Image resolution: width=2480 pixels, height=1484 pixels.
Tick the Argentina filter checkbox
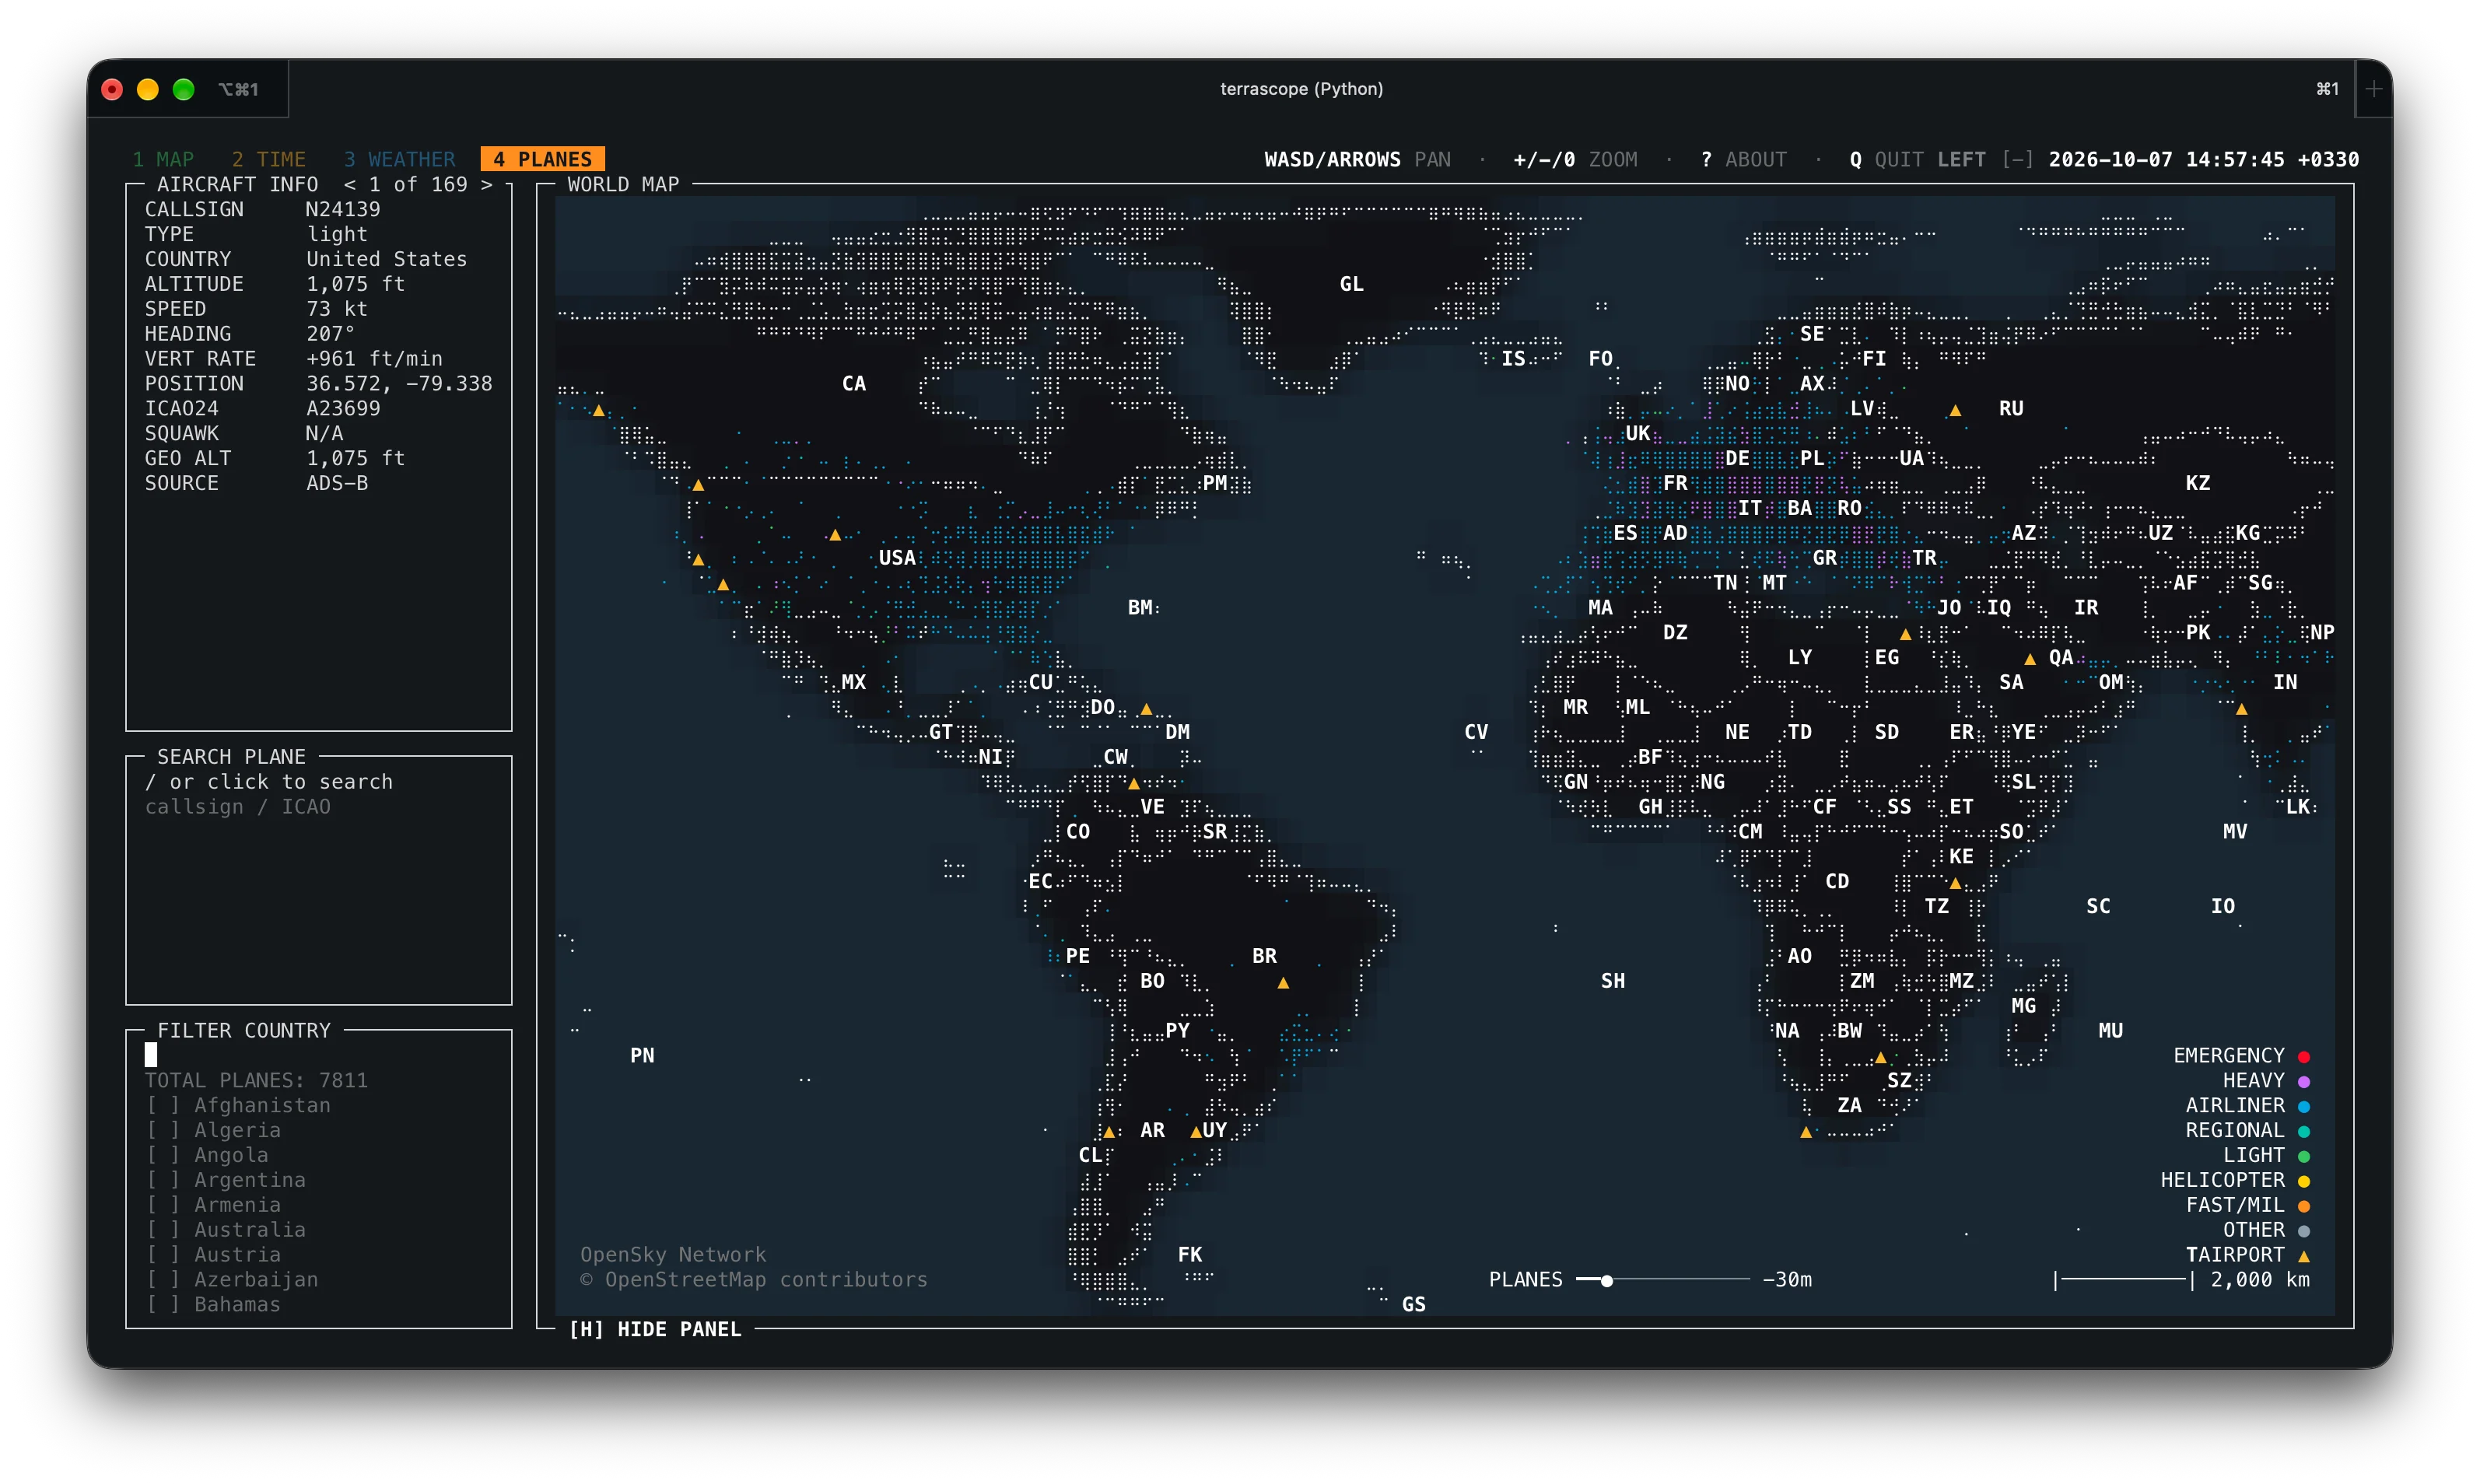pyautogui.click(x=163, y=1180)
